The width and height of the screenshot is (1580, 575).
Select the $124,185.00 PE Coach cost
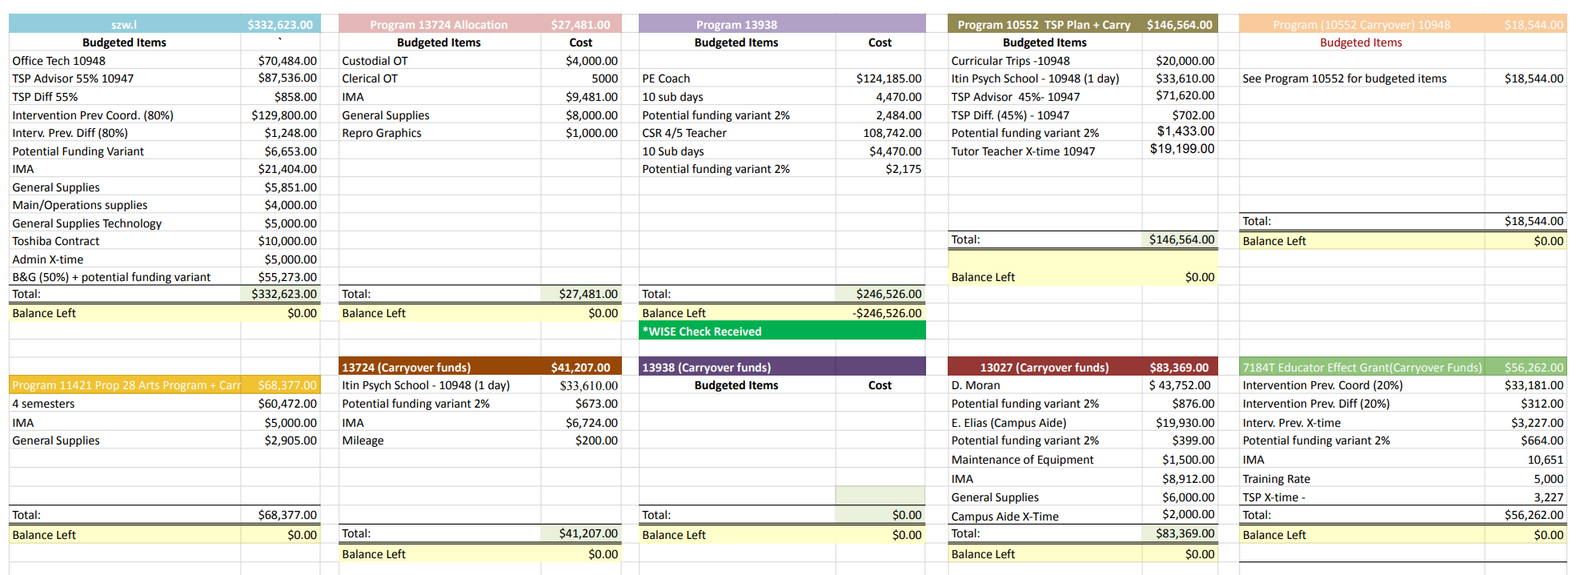880,79
